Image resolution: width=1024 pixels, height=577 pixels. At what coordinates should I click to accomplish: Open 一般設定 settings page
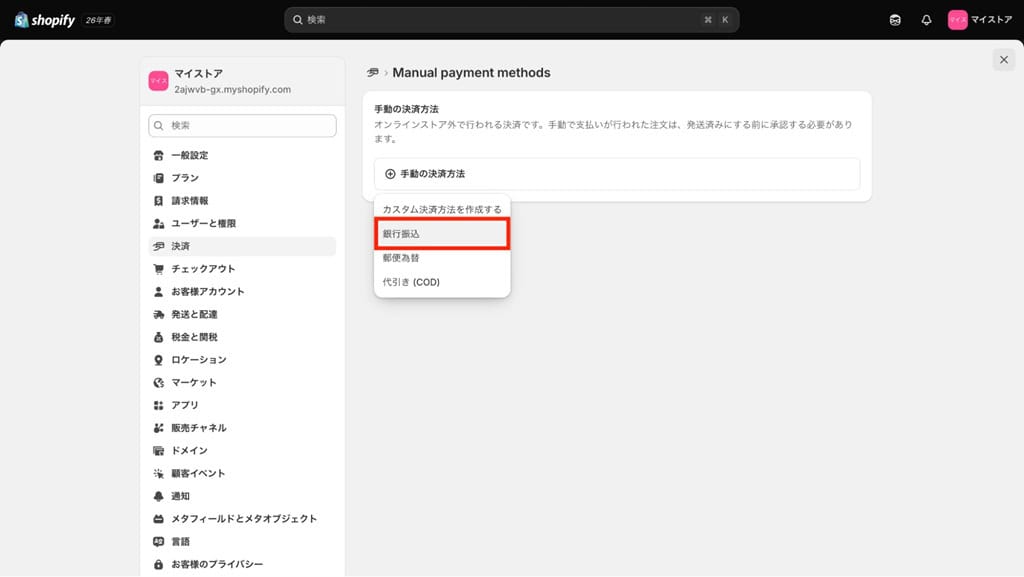(242, 155)
